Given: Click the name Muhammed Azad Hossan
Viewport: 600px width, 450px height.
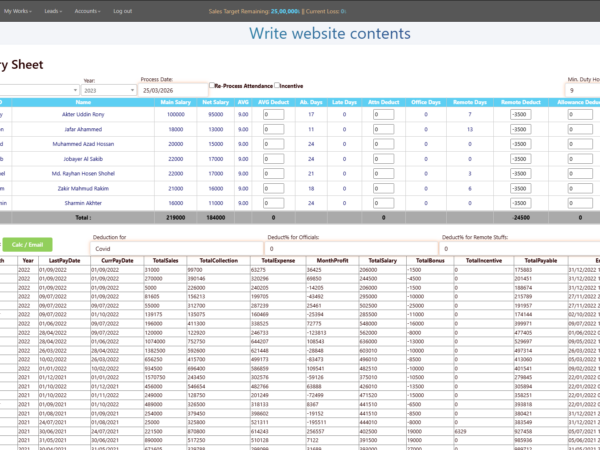Looking at the screenshot, I should click(83, 144).
